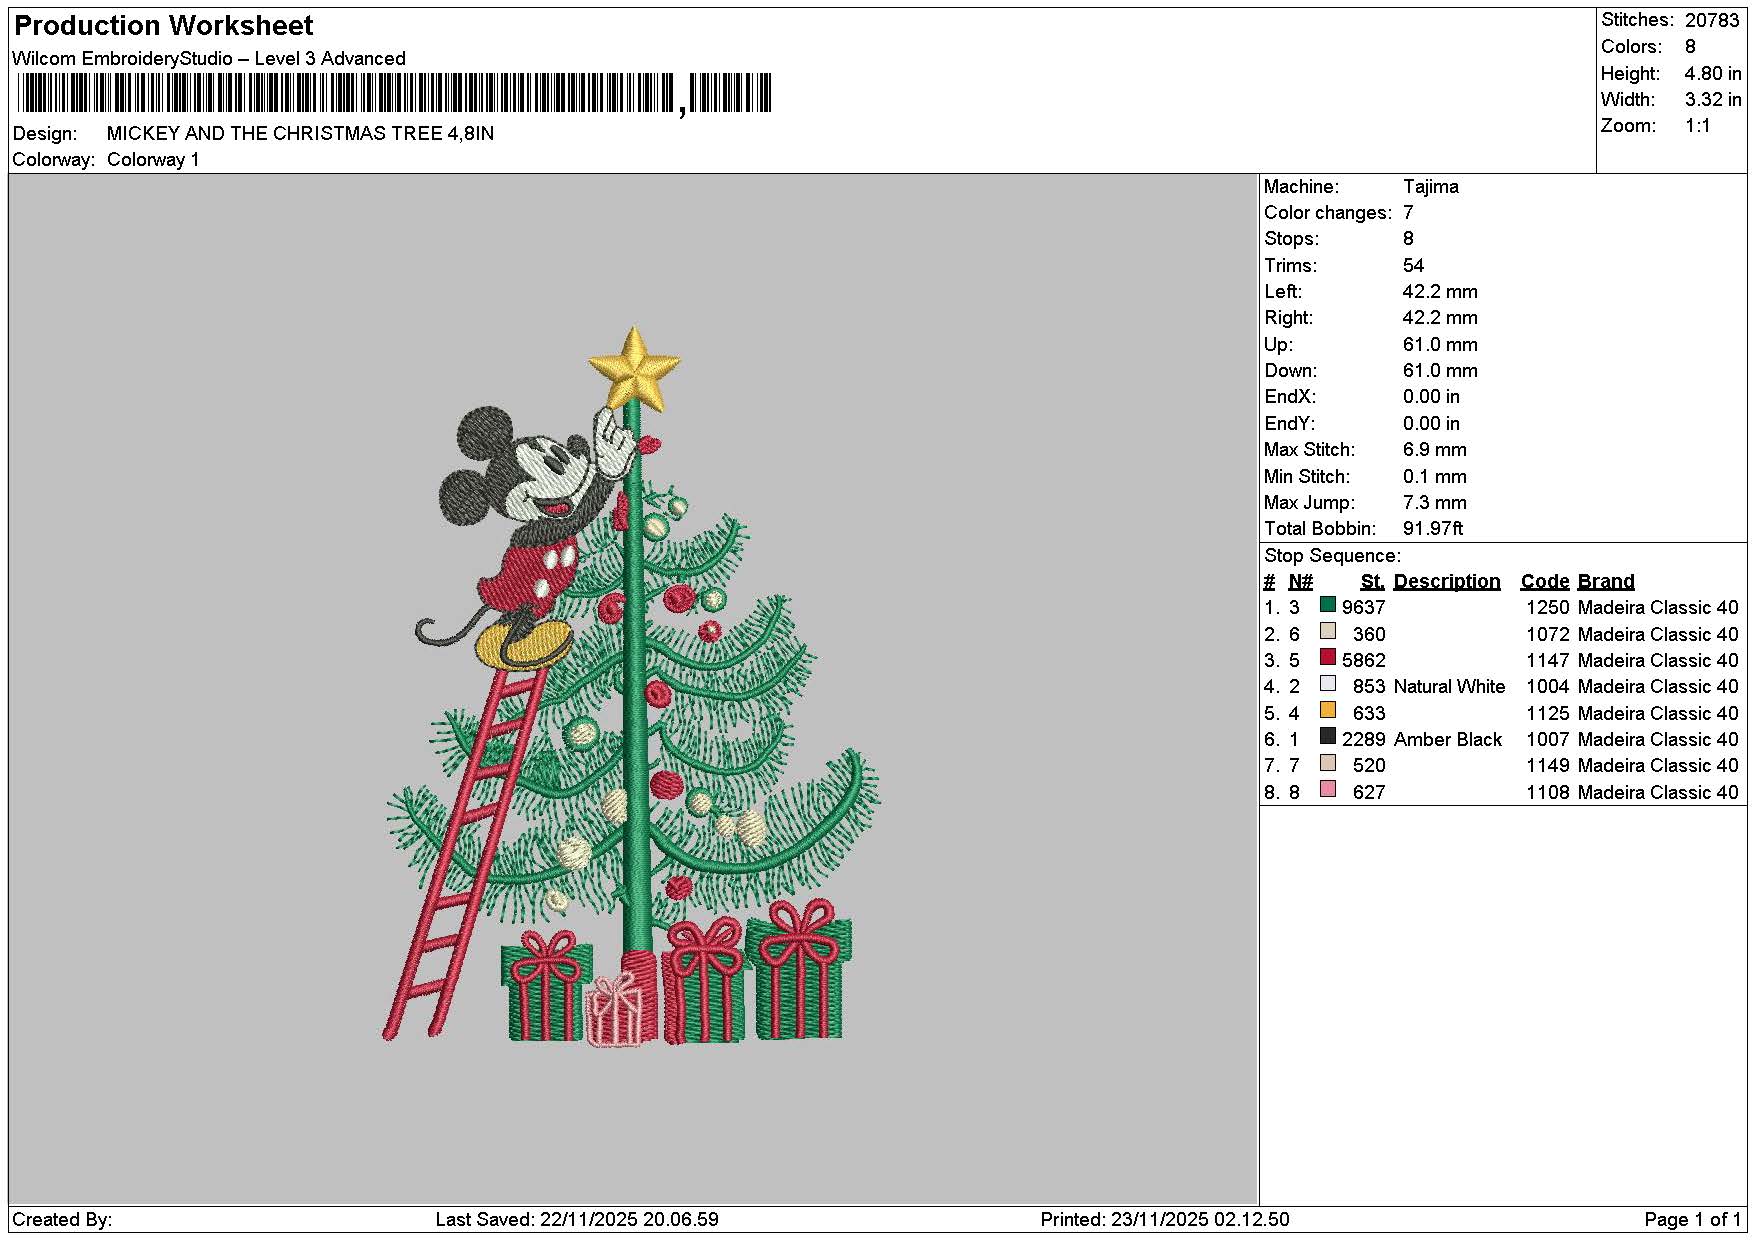Click the "Right:" label
The height and width of the screenshot is (1240, 1755).
click(1289, 318)
